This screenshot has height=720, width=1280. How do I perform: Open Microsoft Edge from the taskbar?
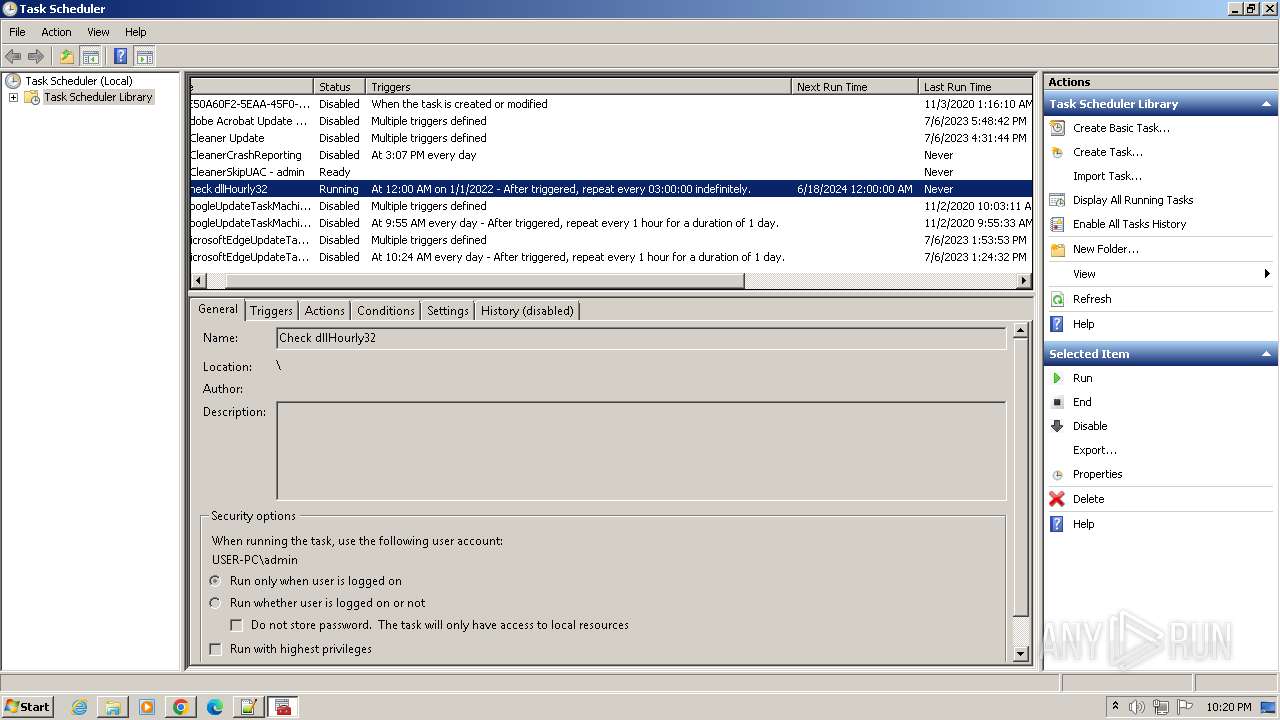click(x=215, y=707)
